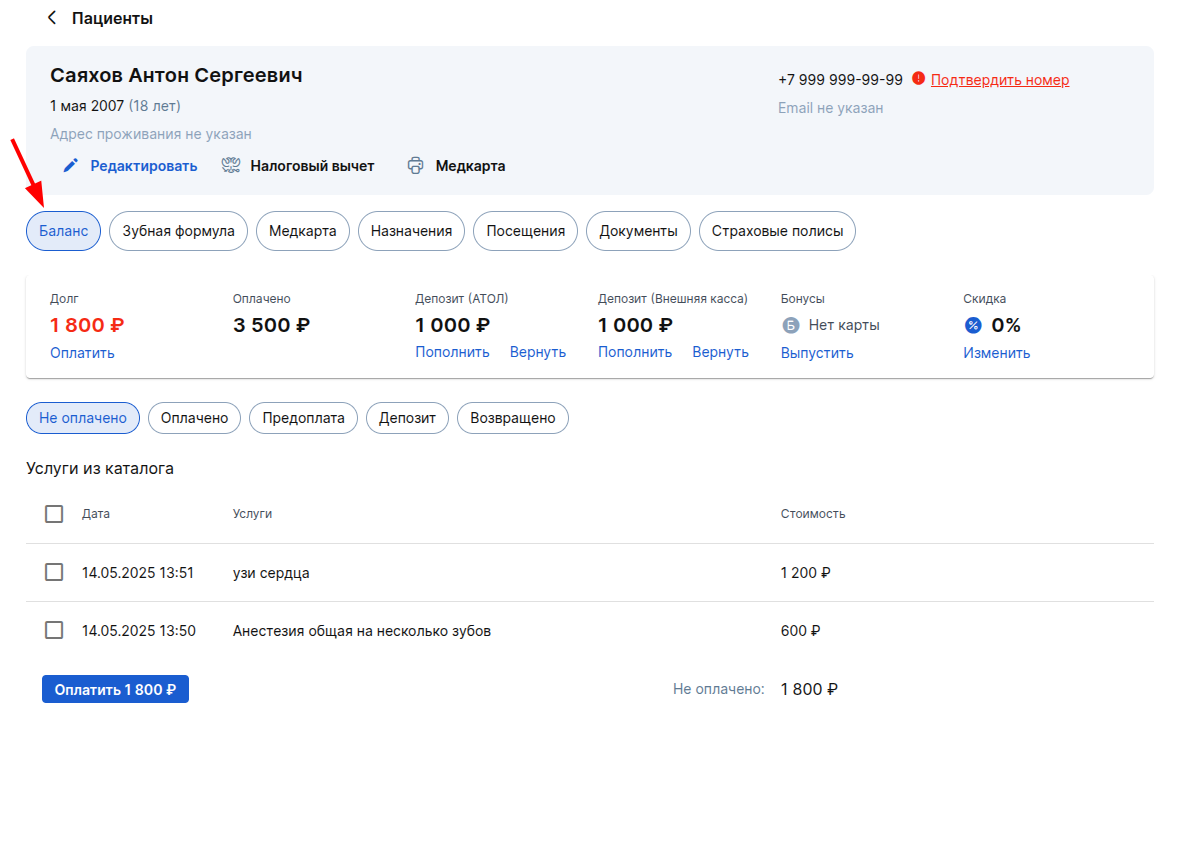The height and width of the screenshot is (854, 1177).
Task: Click the red debt amount 1 800 ₽
Action: (87, 325)
